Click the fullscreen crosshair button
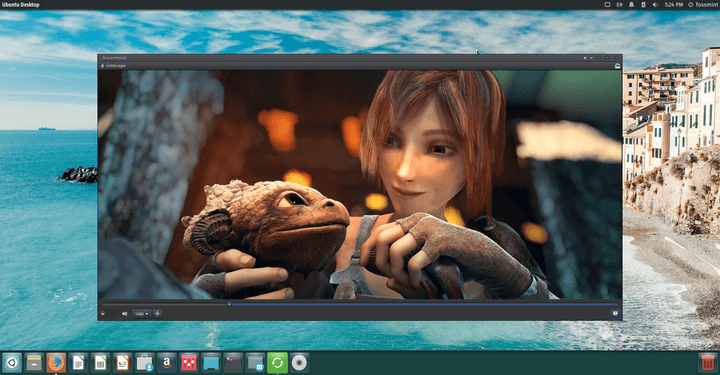This screenshot has width=720, height=375. (x=158, y=314)
